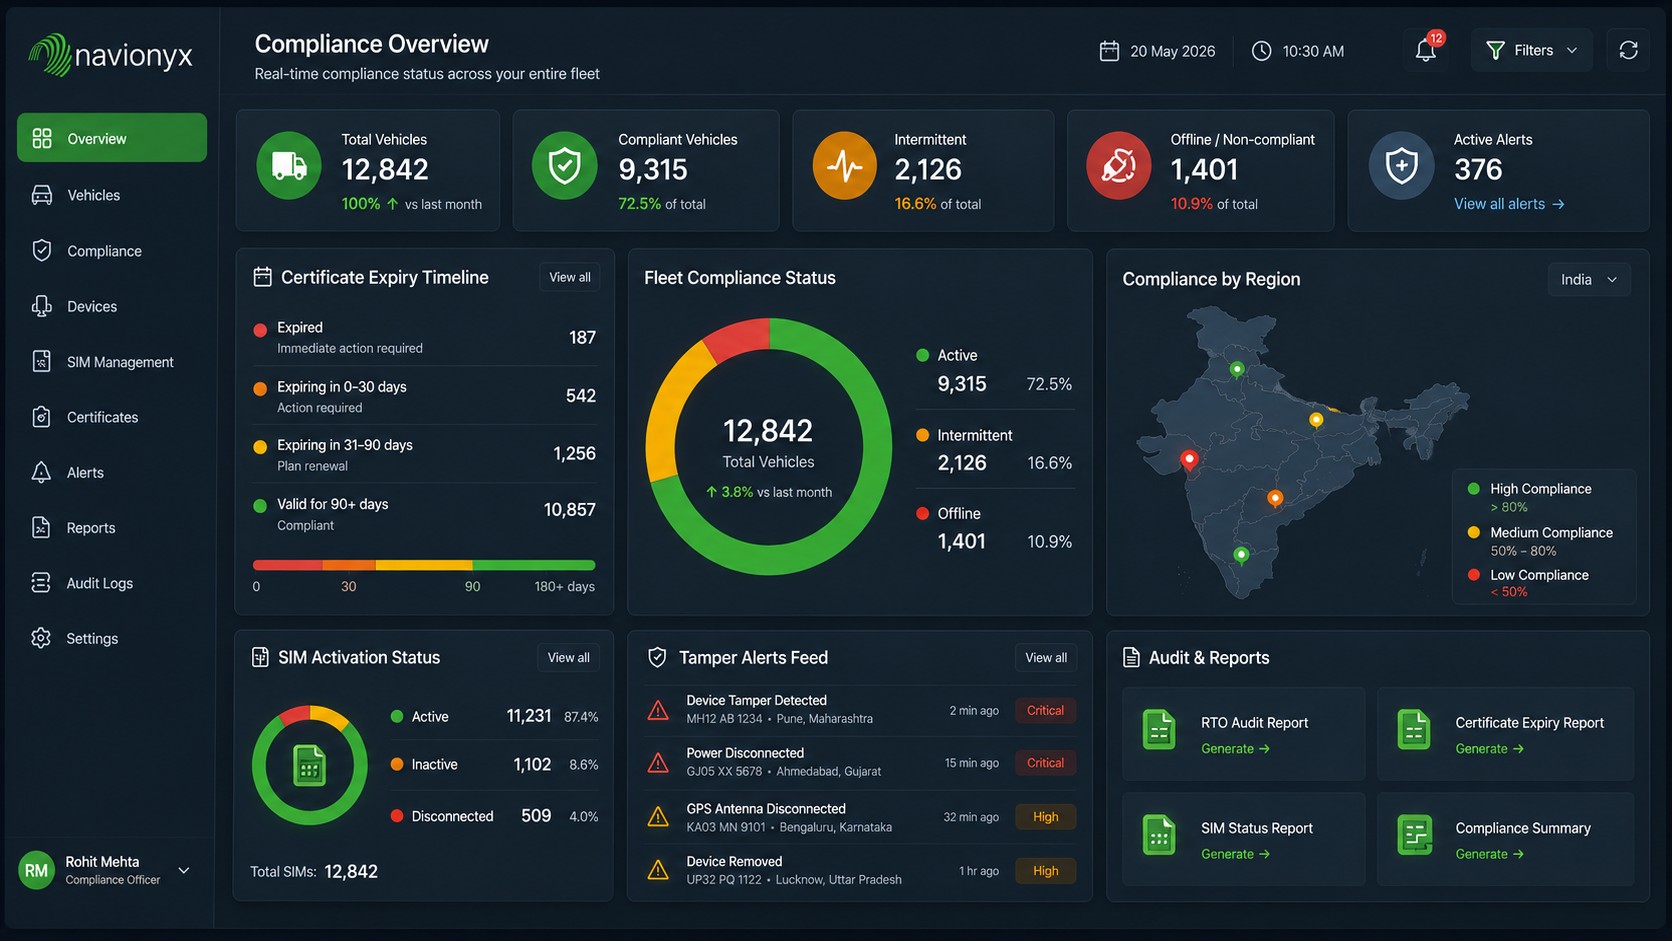Click the SIM Activation Status panel icon
Viewport: 1672px width, 941px height.
[260, 657]
